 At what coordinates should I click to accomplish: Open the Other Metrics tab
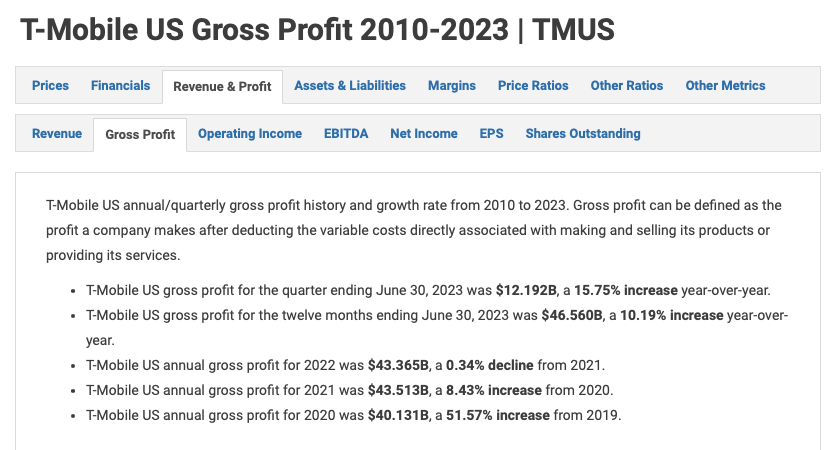[725, 86]
